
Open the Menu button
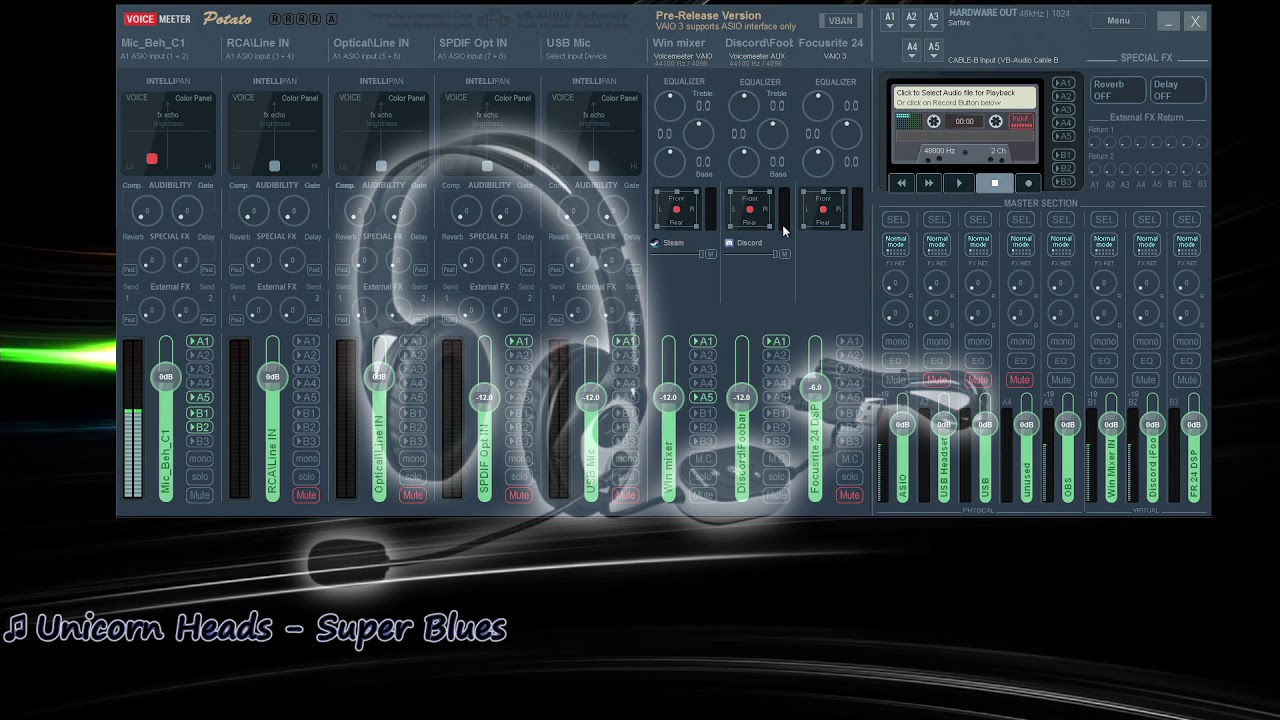coord(1118,21)
